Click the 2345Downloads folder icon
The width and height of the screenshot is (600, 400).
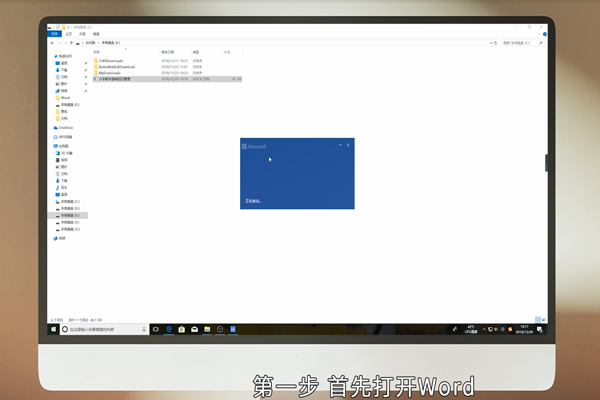pyautogui.click(x=96, y=60)
